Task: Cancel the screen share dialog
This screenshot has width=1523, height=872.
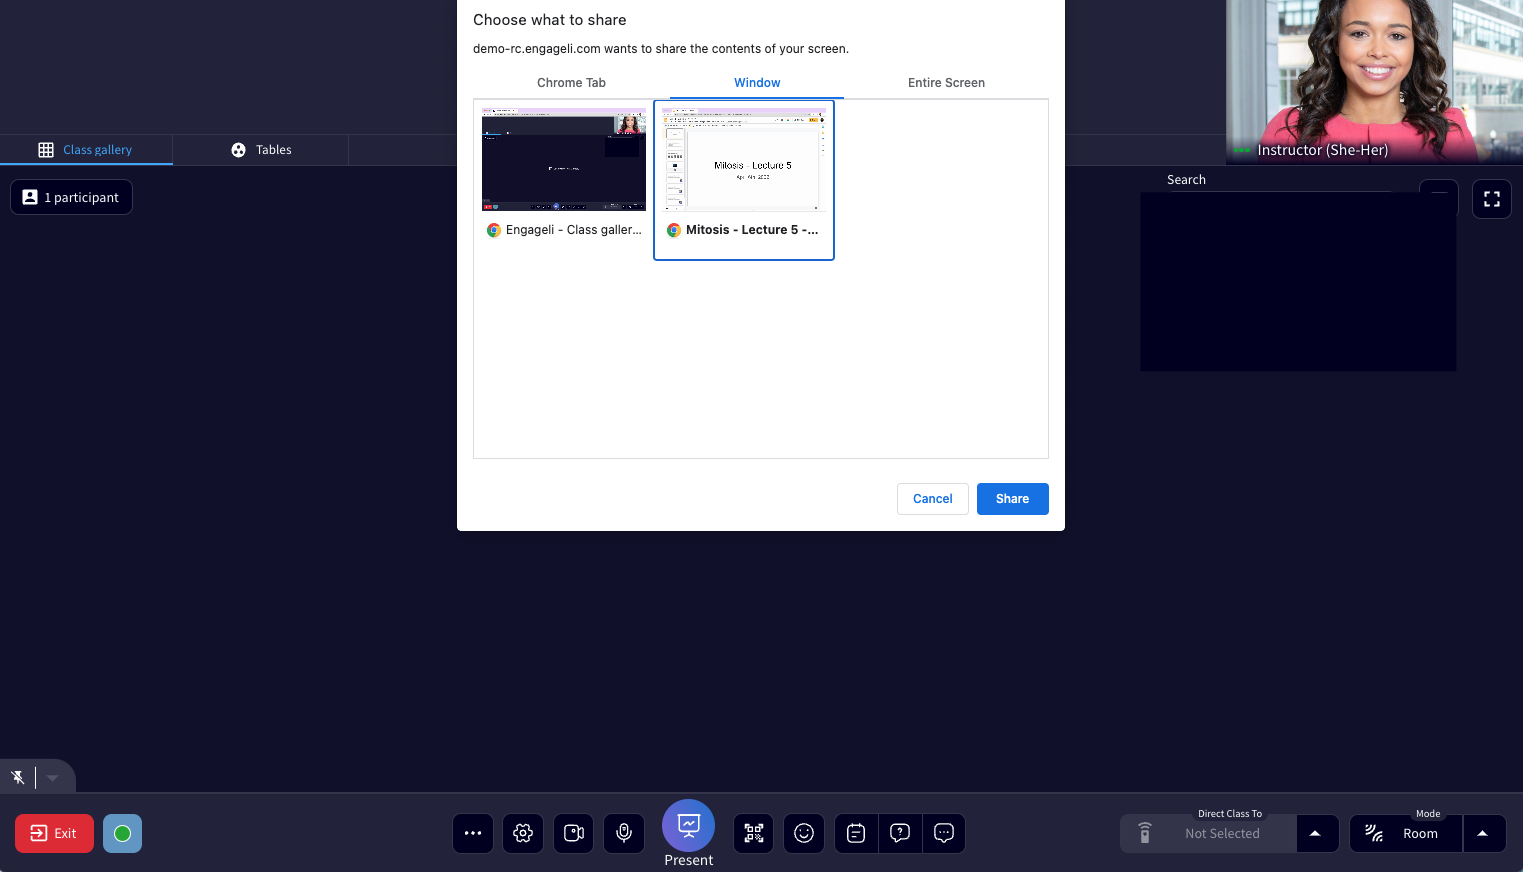Action: tap(932, 498)
